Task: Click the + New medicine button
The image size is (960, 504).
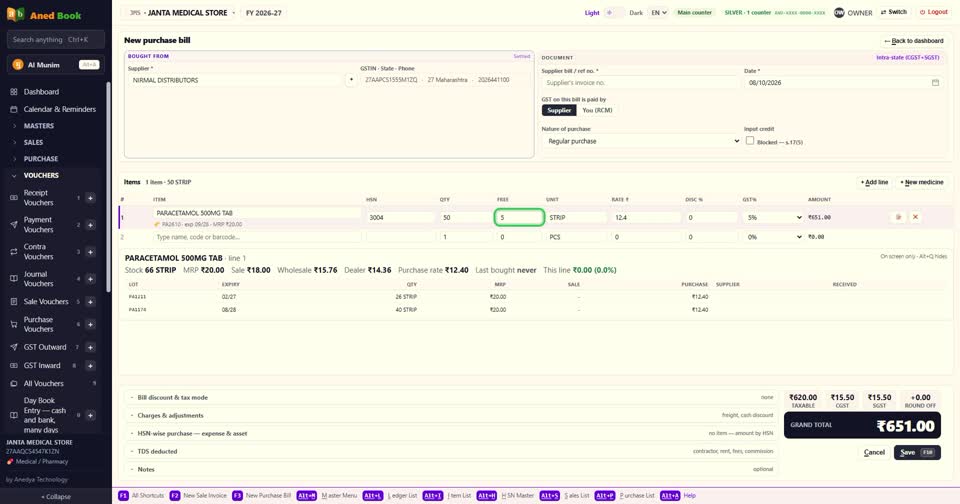Action: click(921, 182)
